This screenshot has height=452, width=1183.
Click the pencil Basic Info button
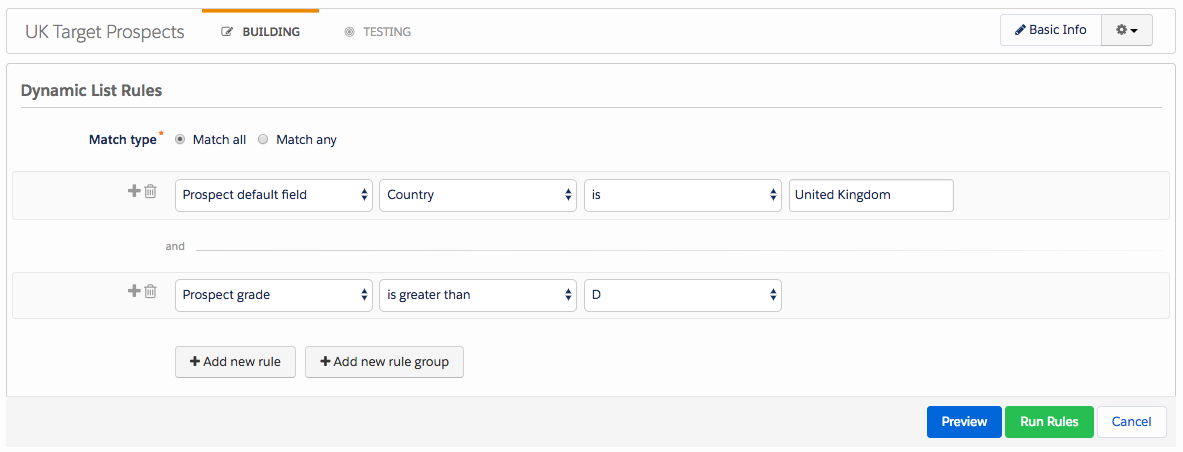tap(1051, 30)
